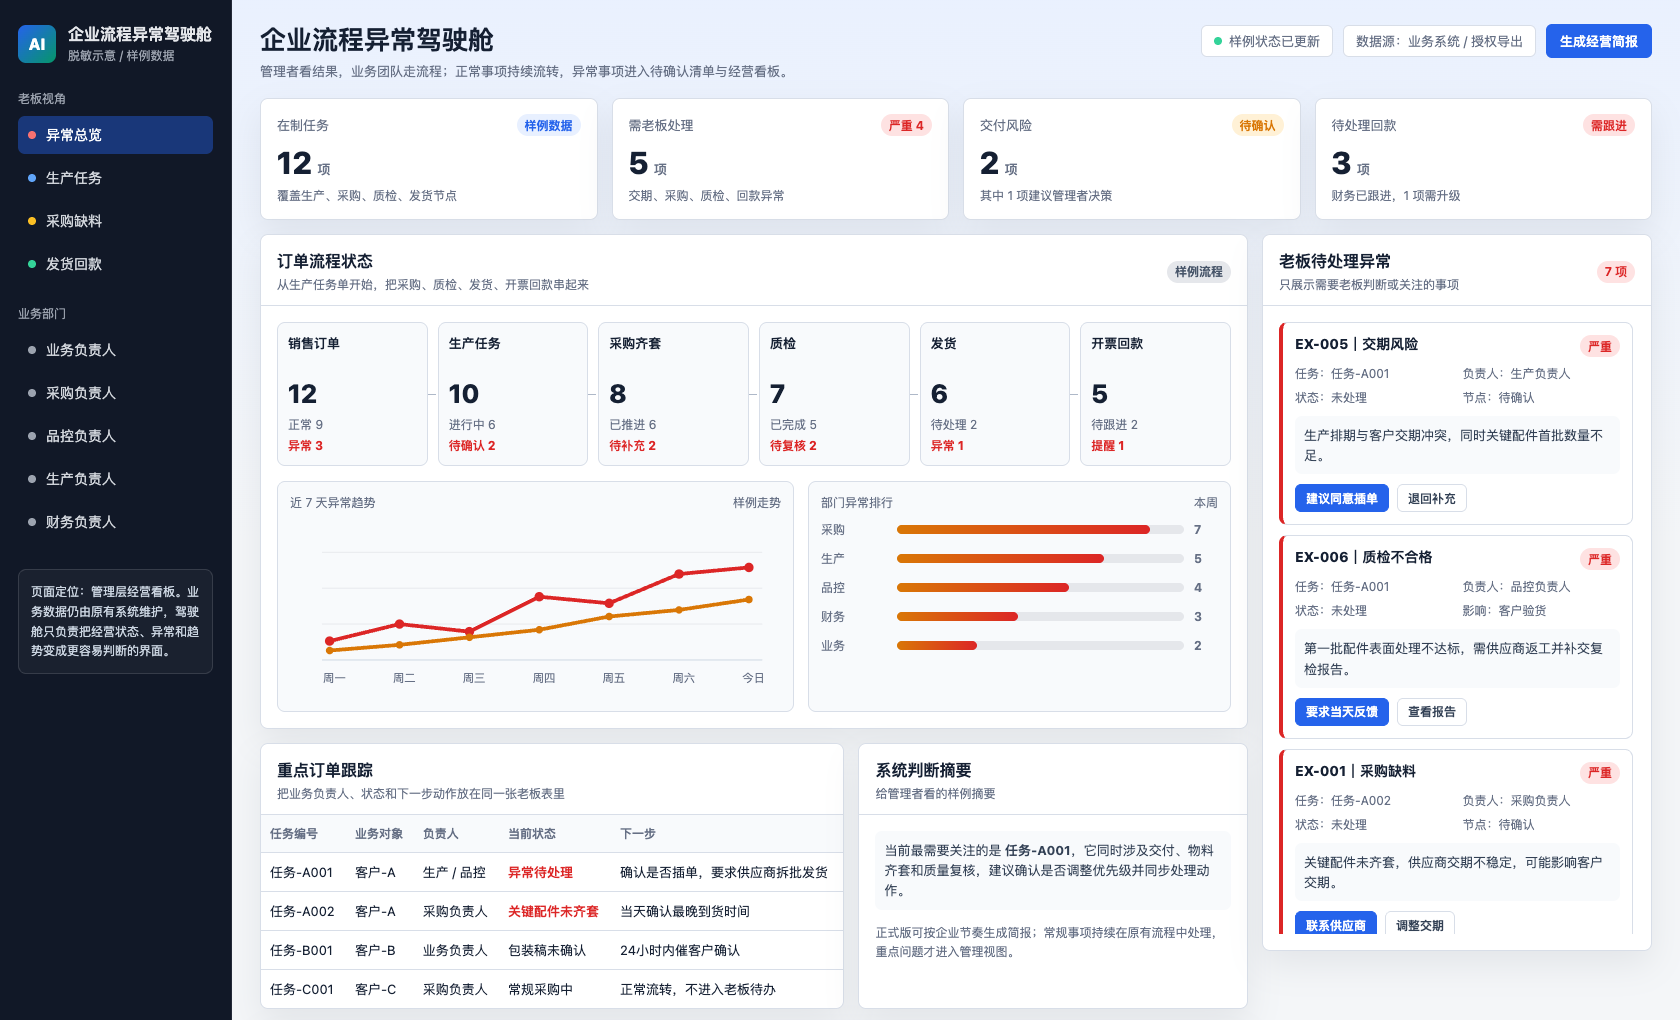
Task: Click 任务-A001 in 重点订单跟踪 table
Action: (301, 872)
